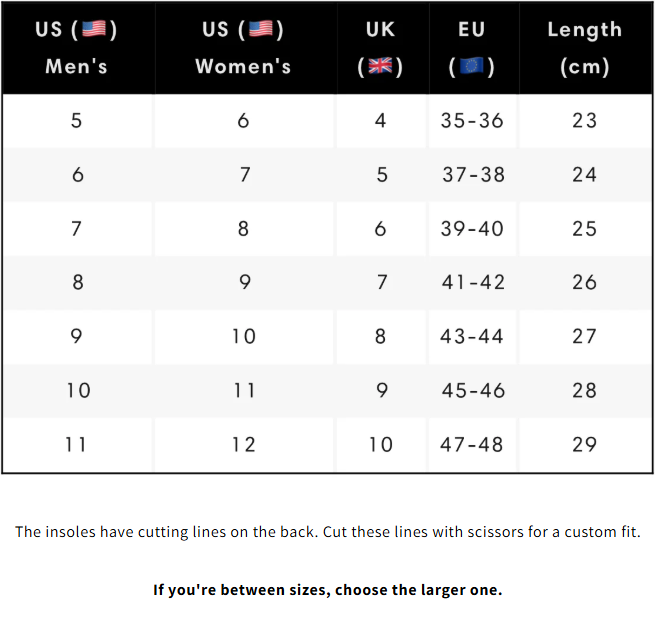Click the bold "choose the larger one" note
The width and height of the screenshot is (656, 628).
[x=327, y=590]
